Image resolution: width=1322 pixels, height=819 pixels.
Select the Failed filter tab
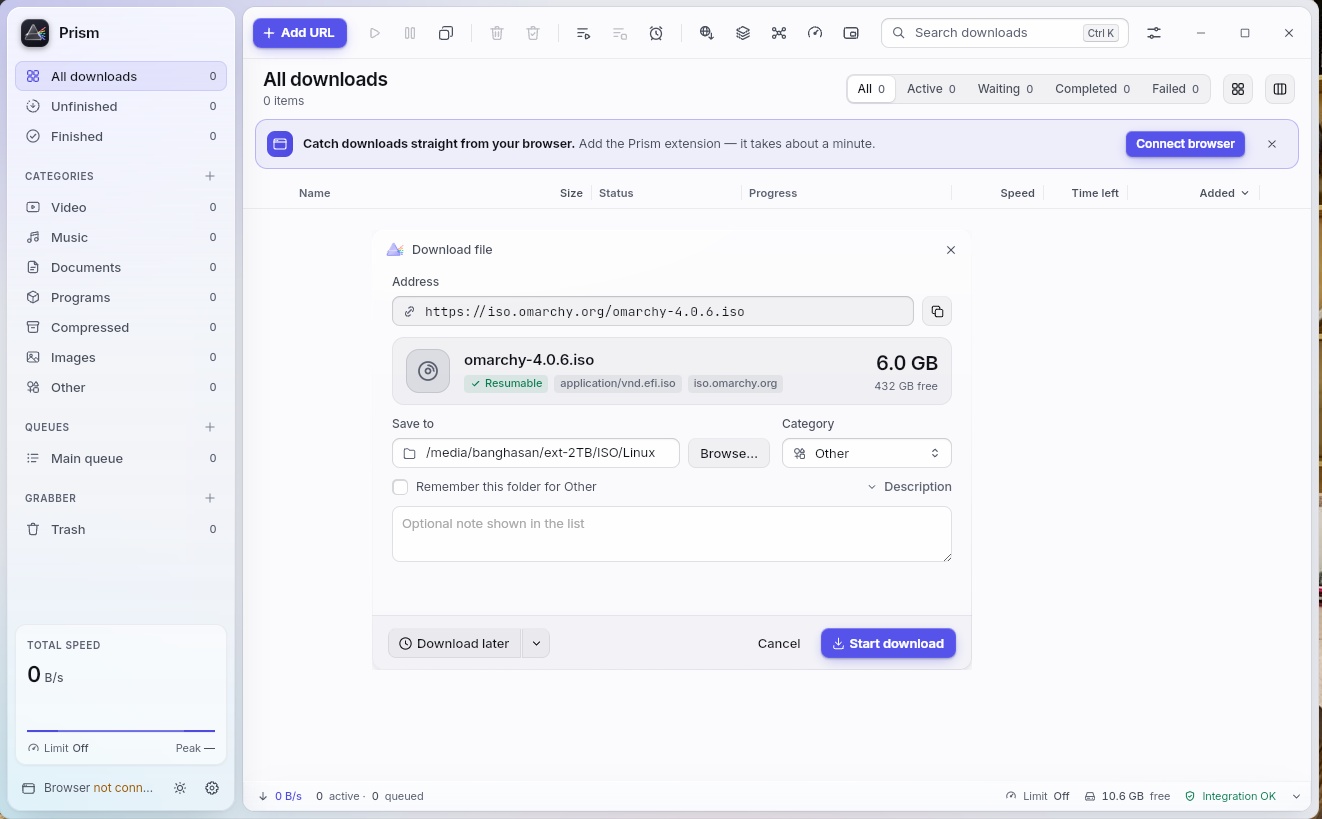[1175, 89]
